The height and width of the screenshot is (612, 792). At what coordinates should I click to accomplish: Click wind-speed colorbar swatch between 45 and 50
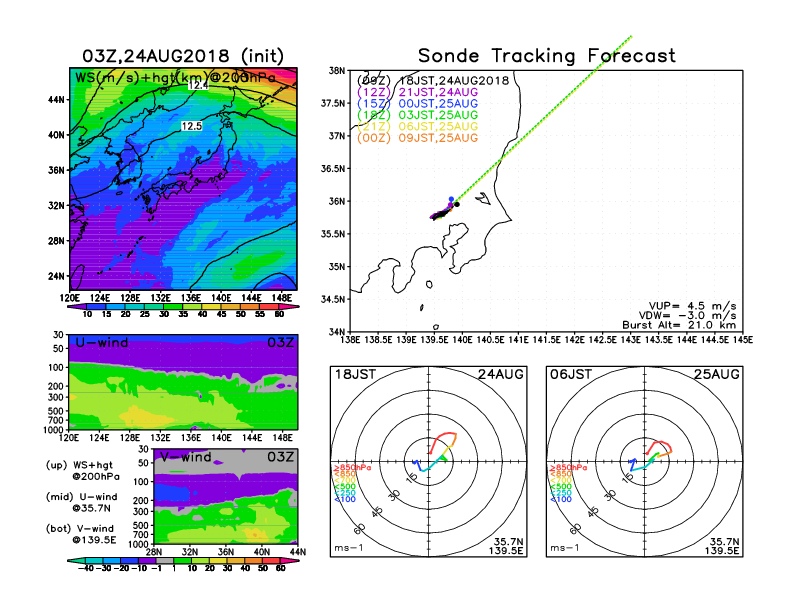pyautogui.click(x=231, y=307)
